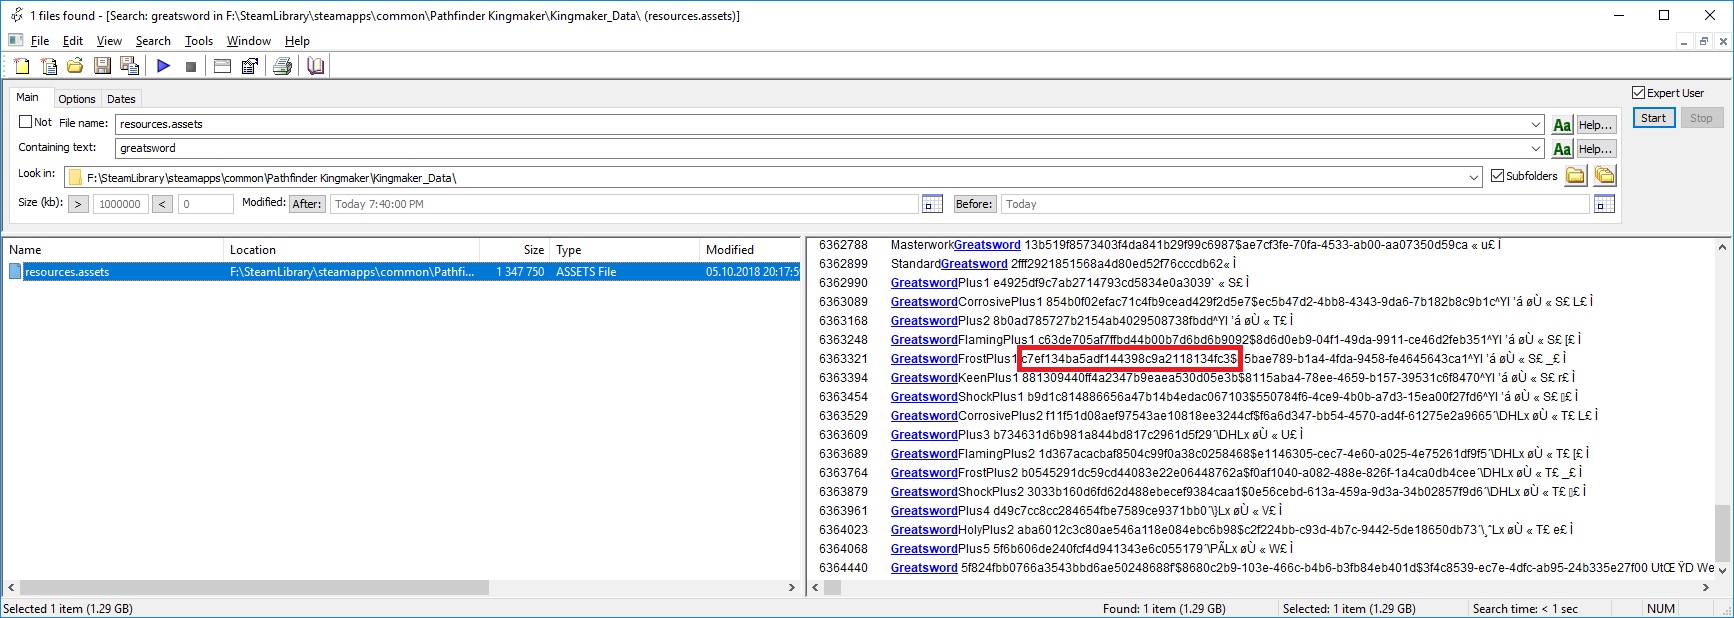Click the file list horizontal scrollbar thumb

(x=254, y=588)
